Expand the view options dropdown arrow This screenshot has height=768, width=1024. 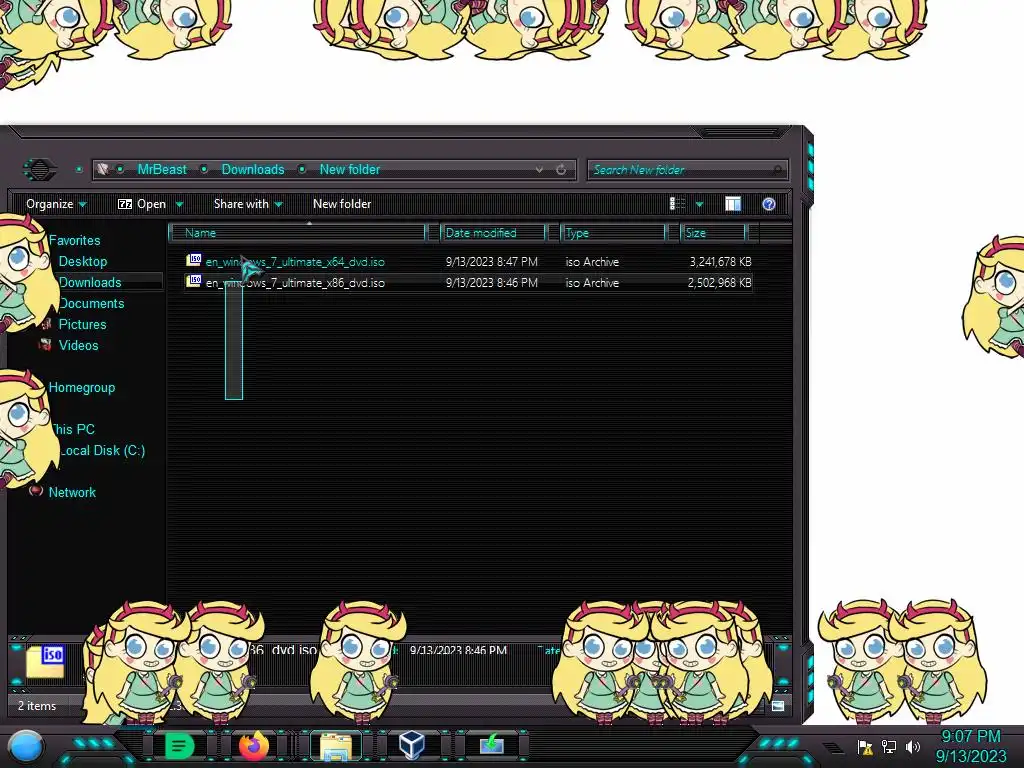pyautogui.click(x=699, y=204)
